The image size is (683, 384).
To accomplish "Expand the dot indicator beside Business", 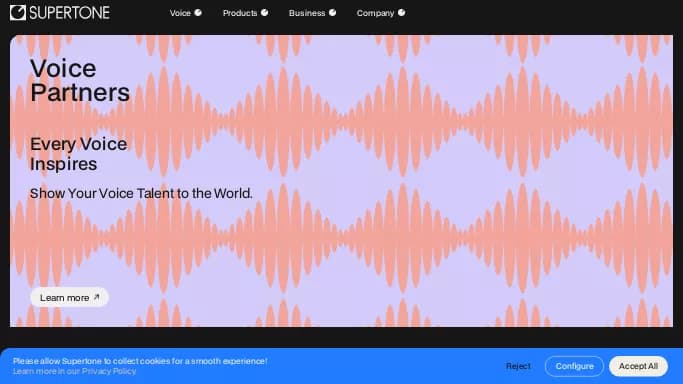I will [332, 13].
